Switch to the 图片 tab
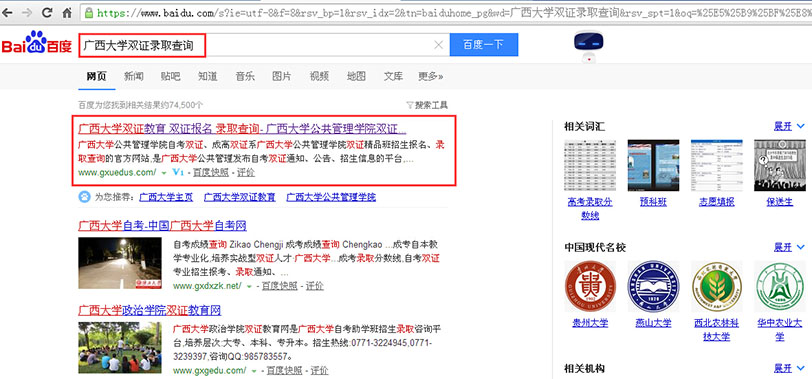This screenshot has height=379, width=812. (282, 77)
